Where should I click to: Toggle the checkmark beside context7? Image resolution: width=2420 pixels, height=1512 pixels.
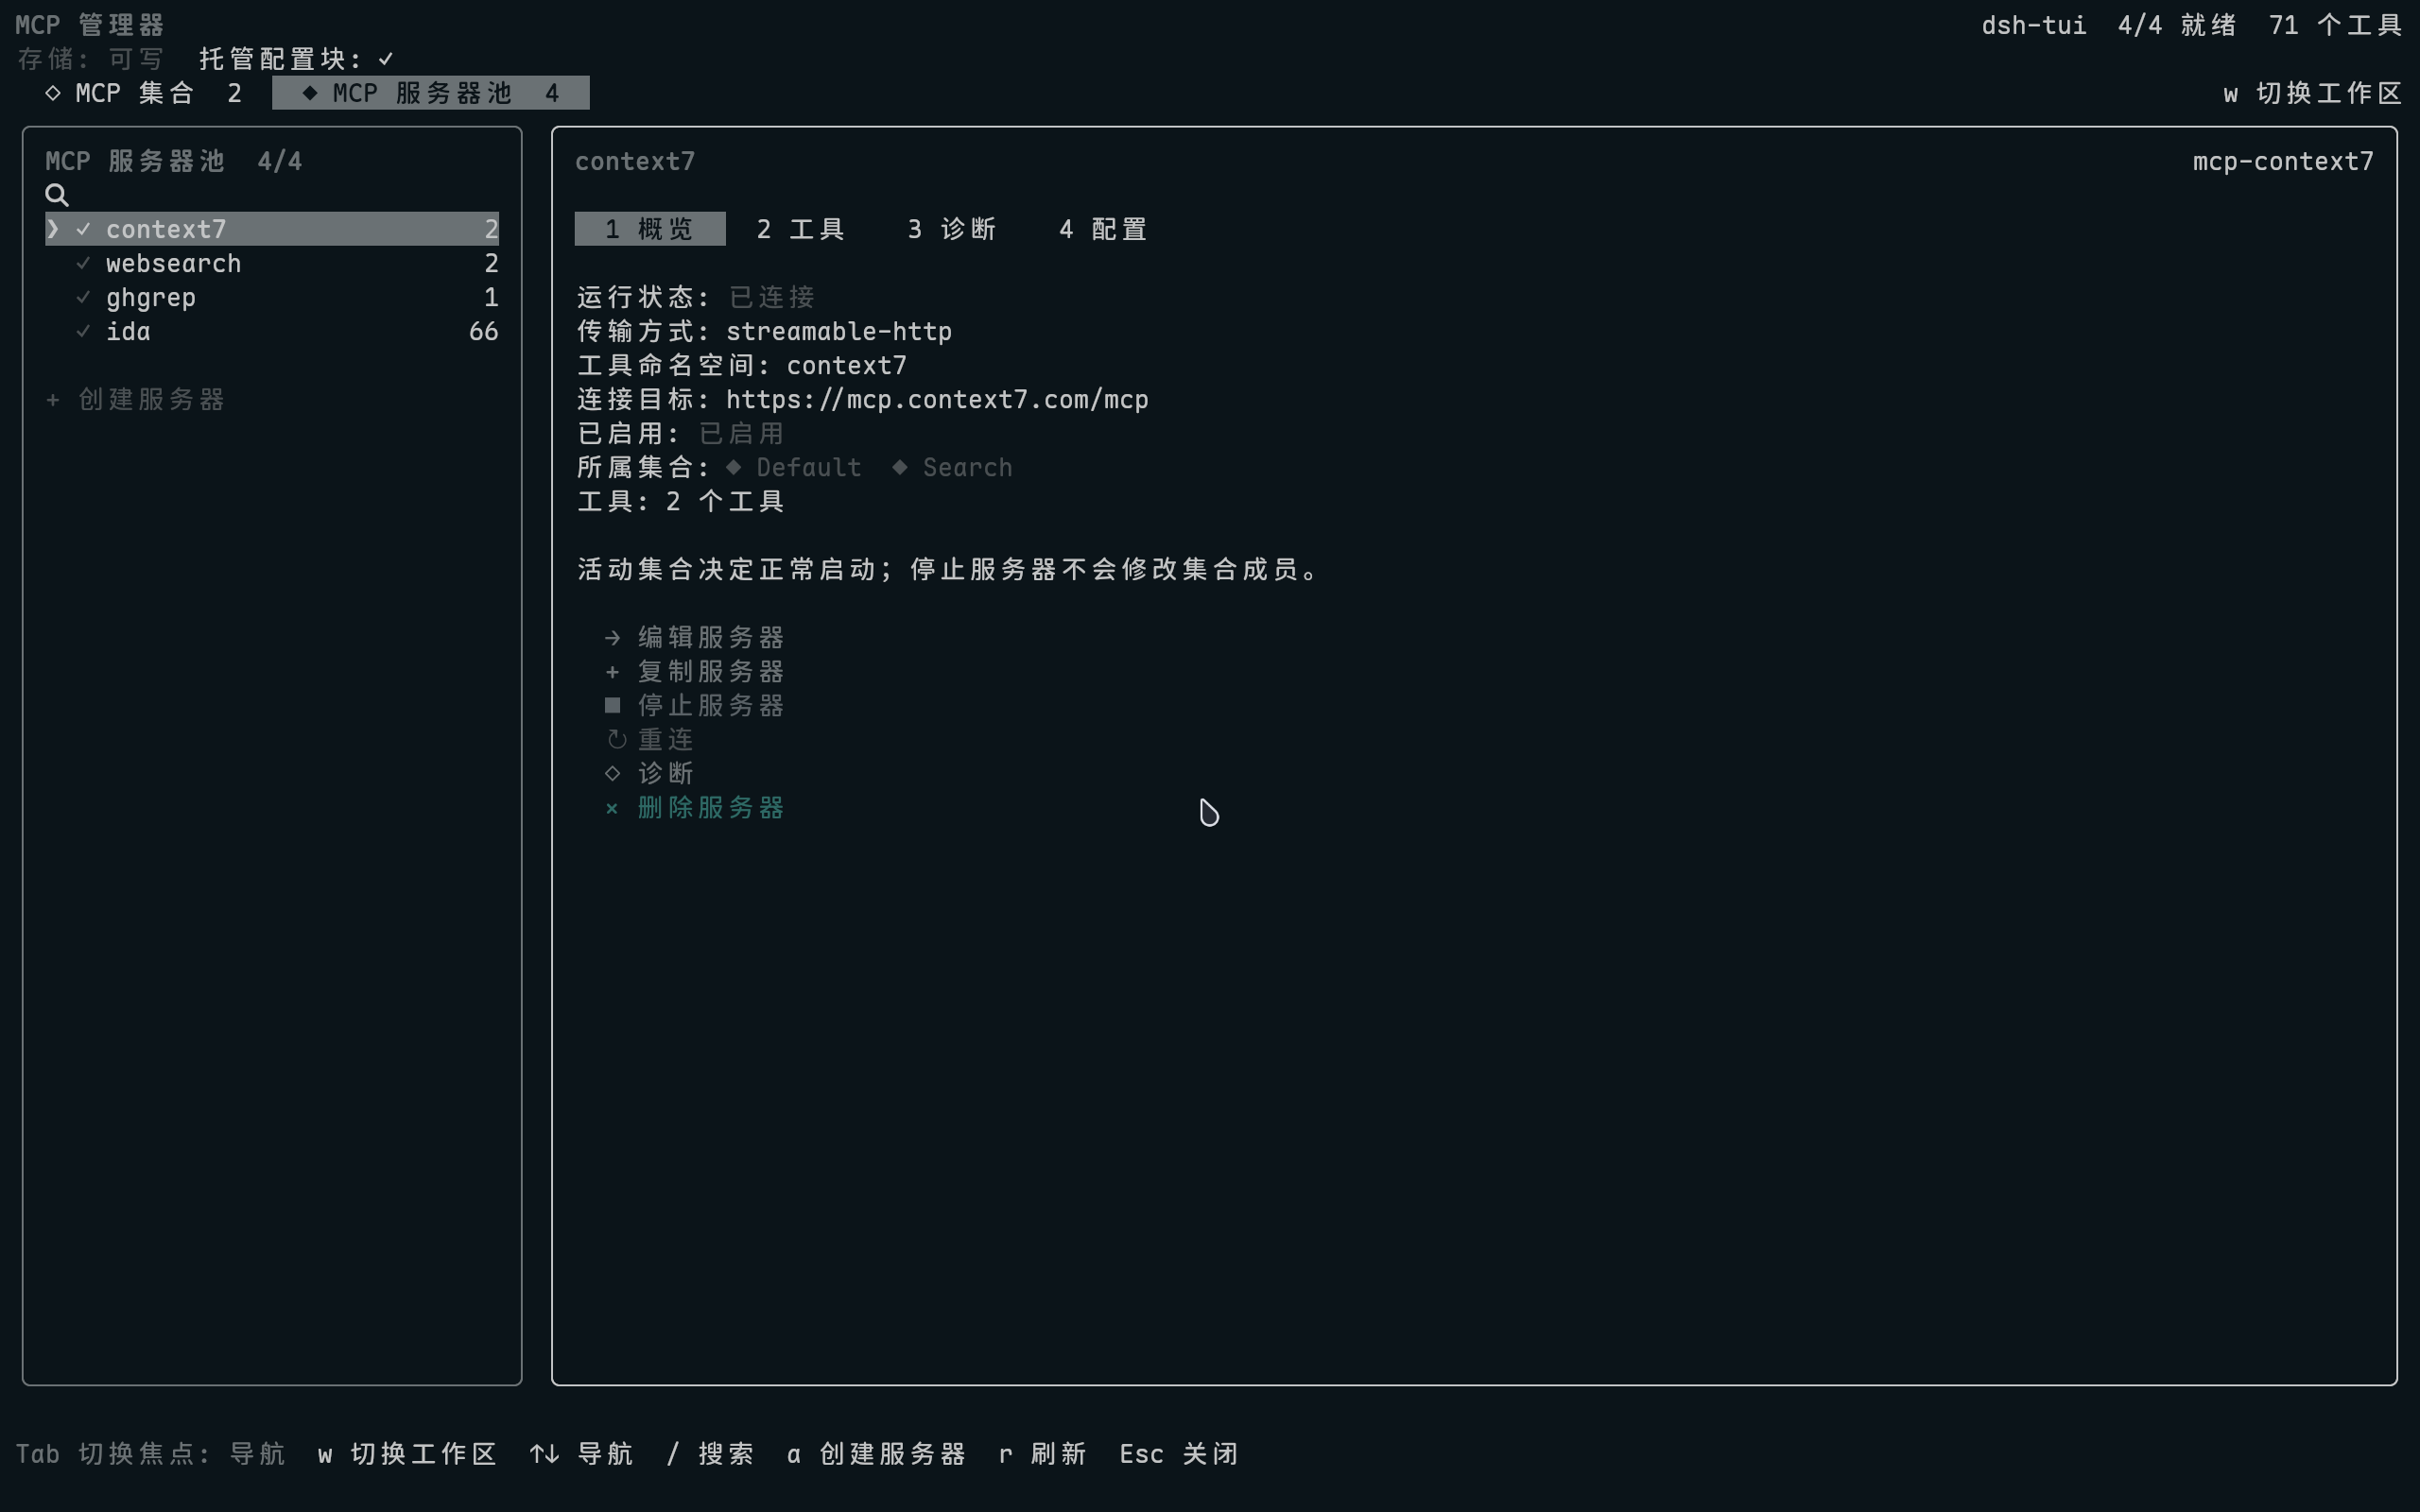click(83, 229)
